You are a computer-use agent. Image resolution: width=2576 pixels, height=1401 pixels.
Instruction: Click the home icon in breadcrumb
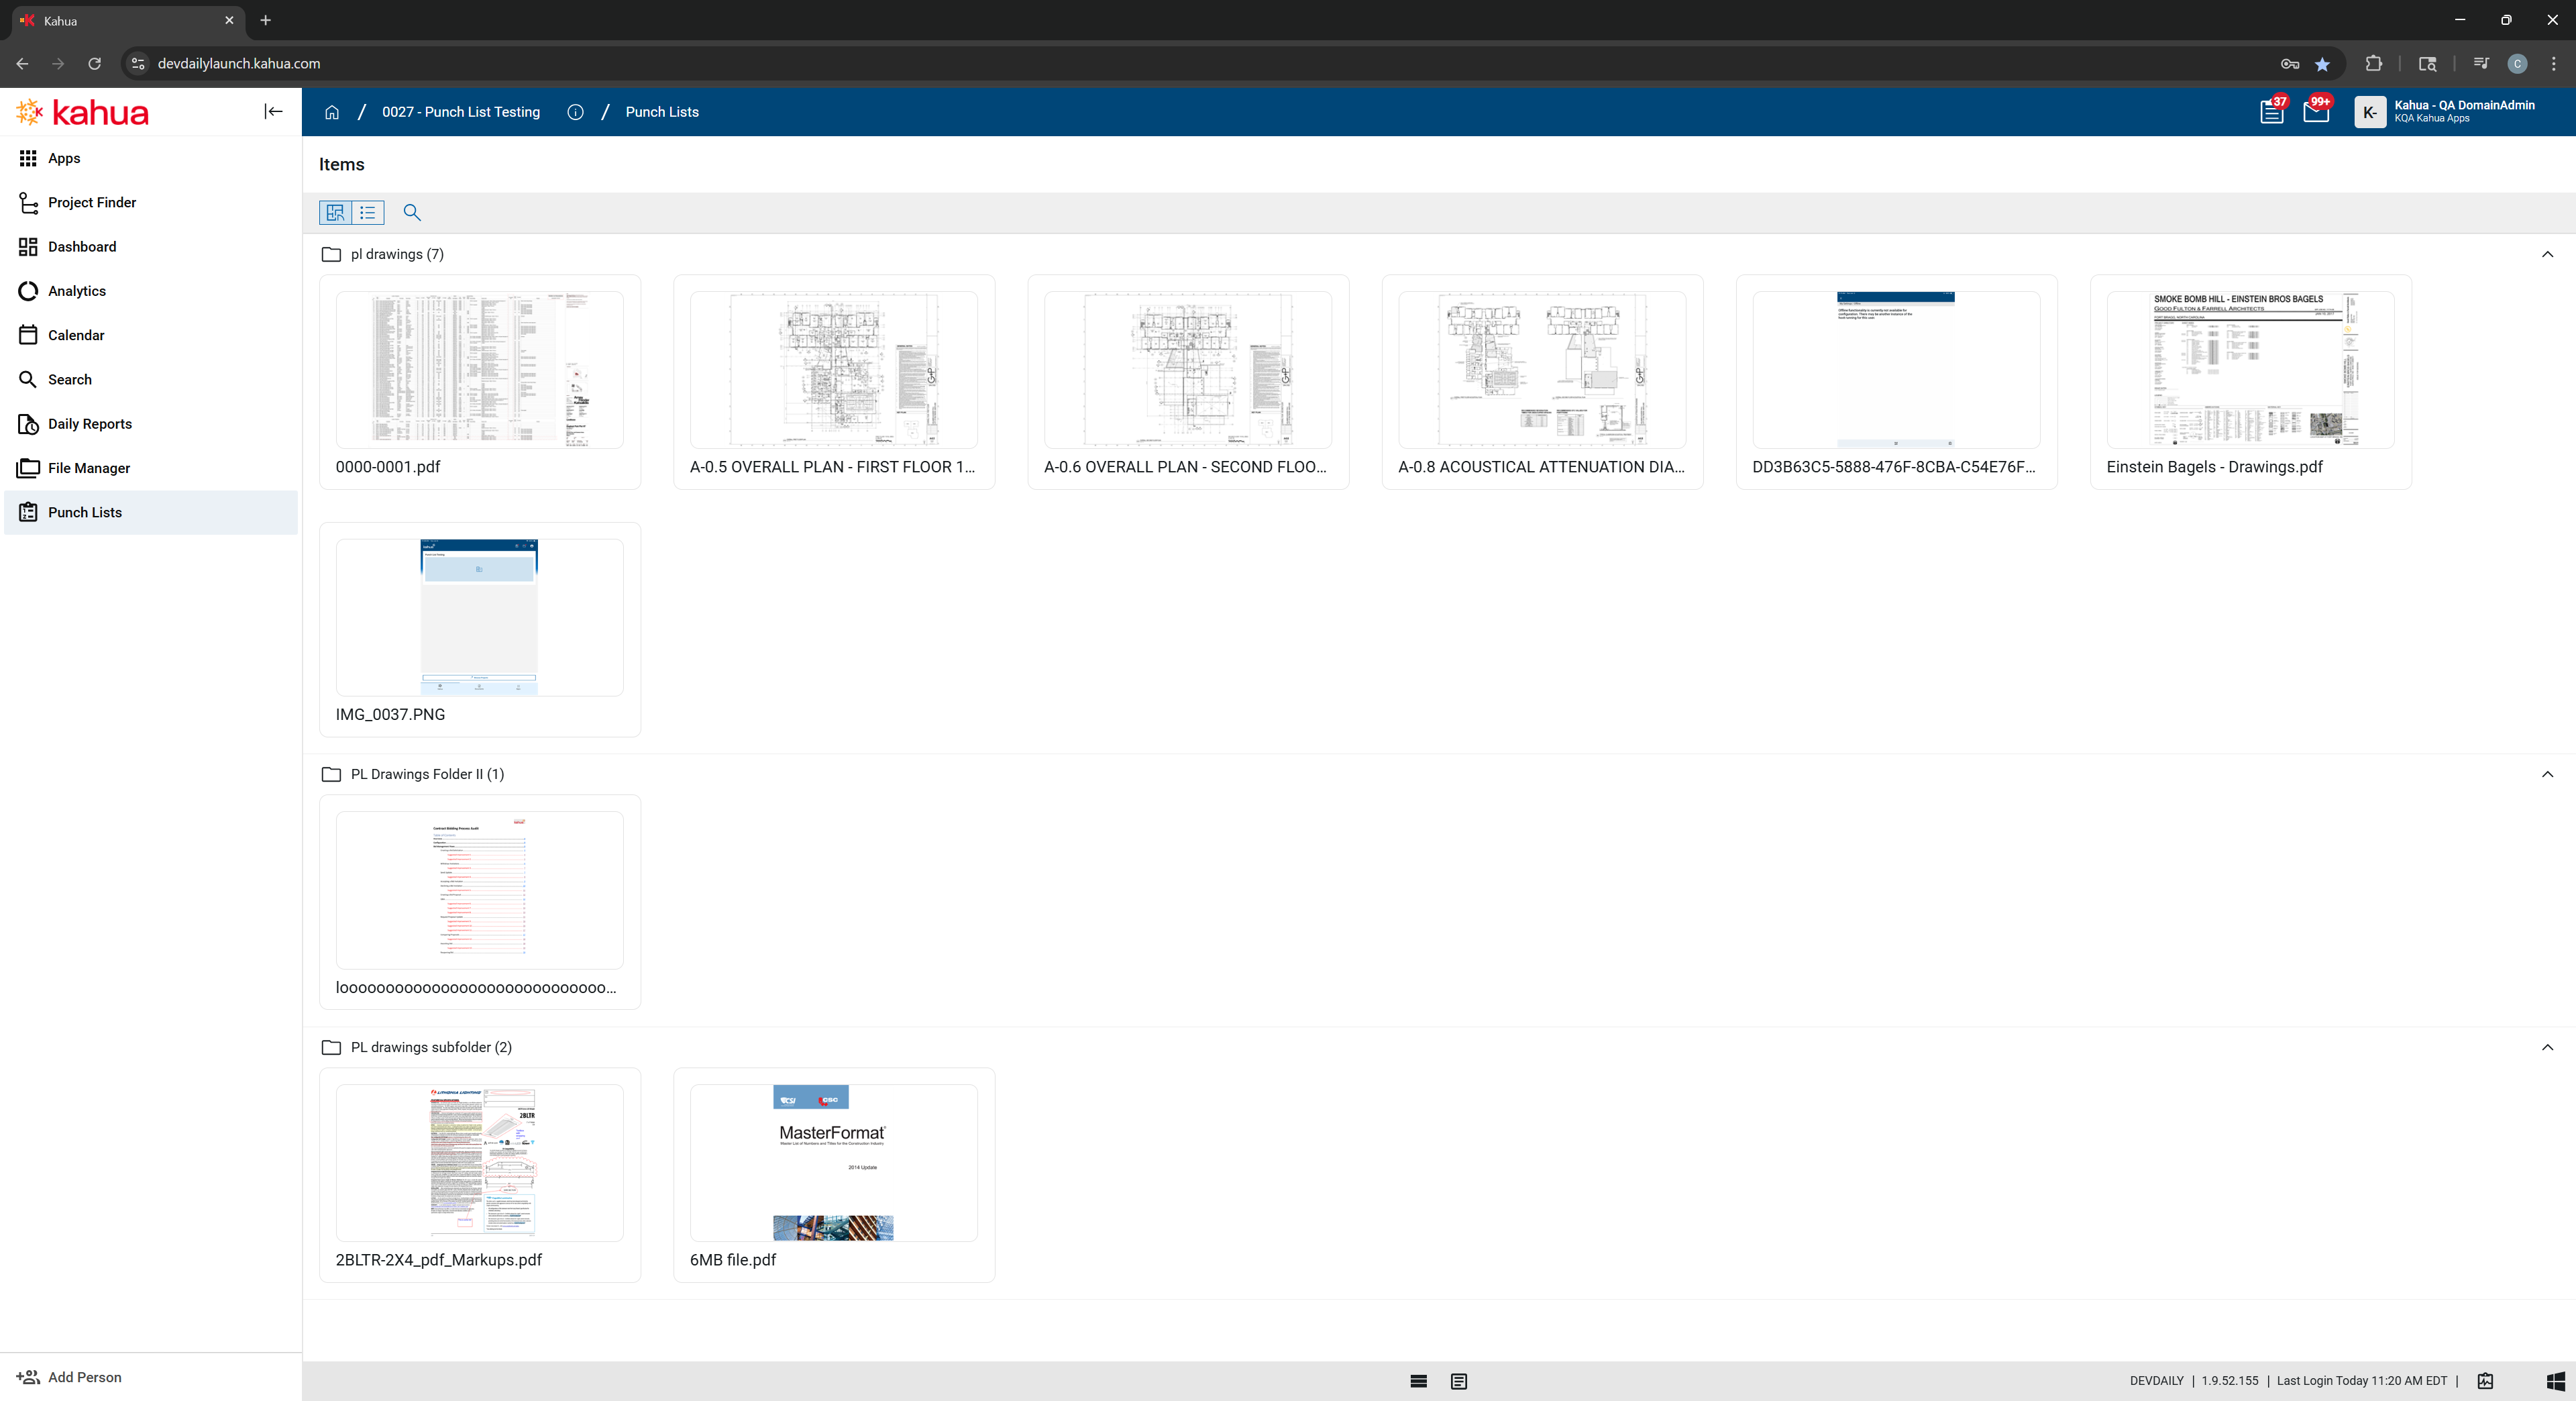click(332, 112)
